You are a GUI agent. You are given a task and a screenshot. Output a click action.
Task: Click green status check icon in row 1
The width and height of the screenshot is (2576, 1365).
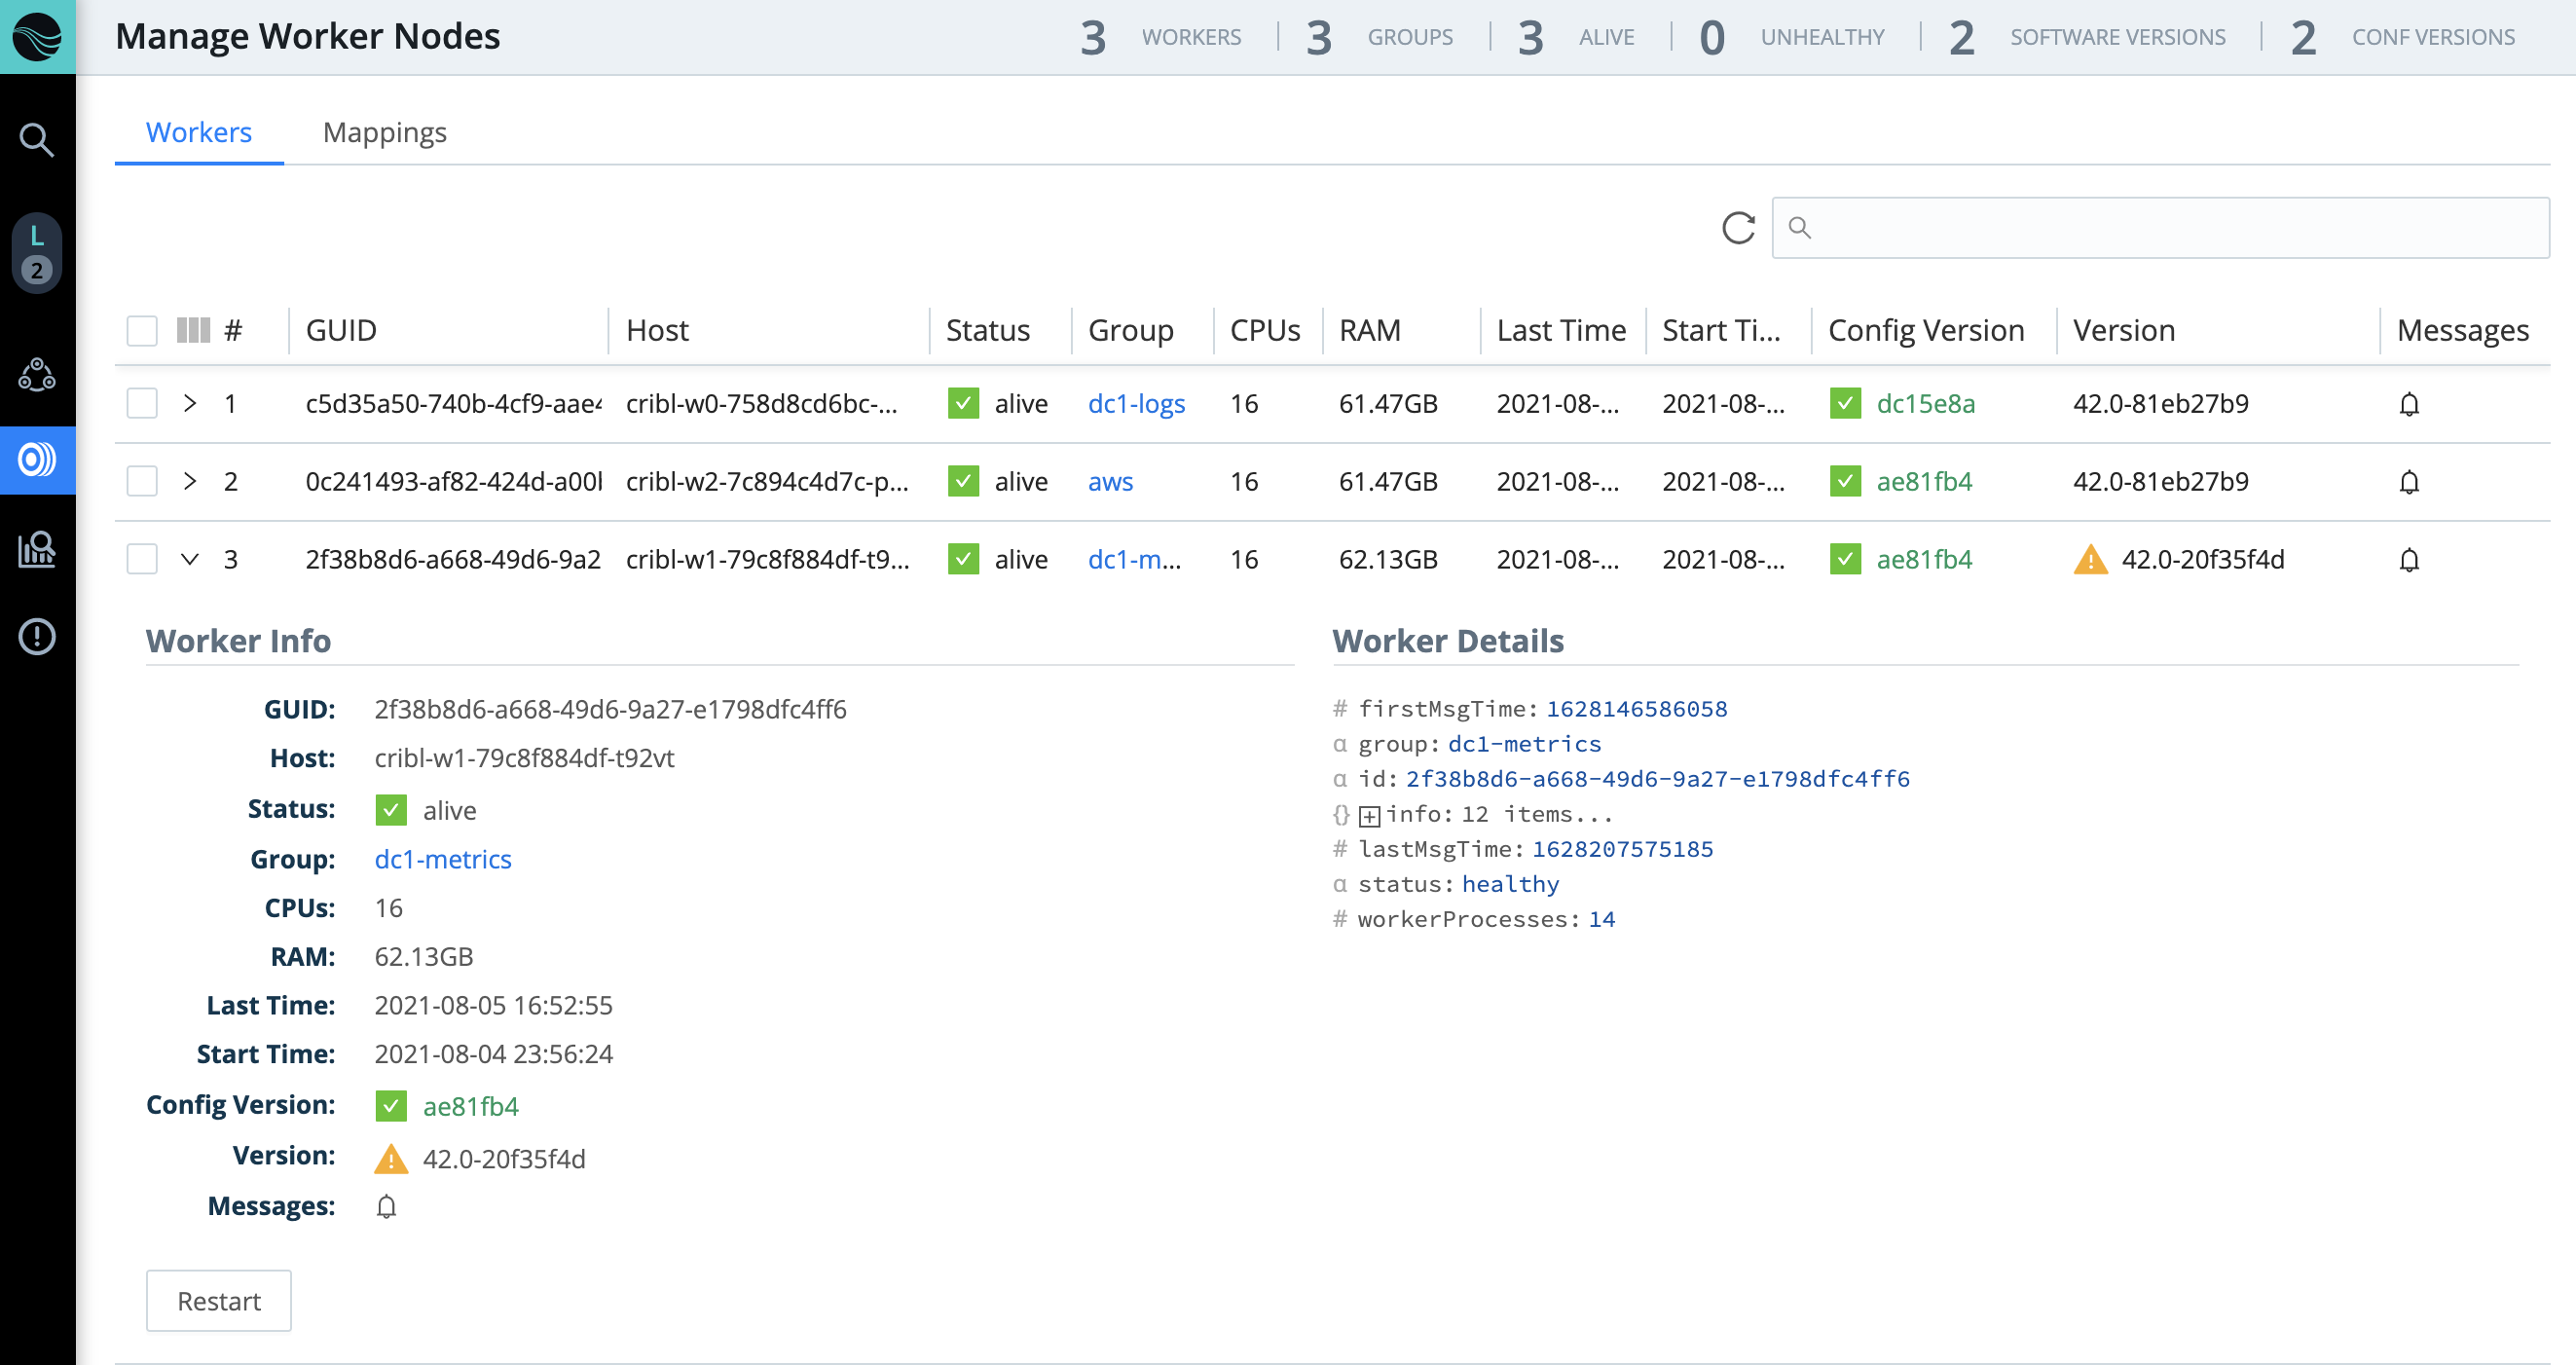[x=963, y=403]
